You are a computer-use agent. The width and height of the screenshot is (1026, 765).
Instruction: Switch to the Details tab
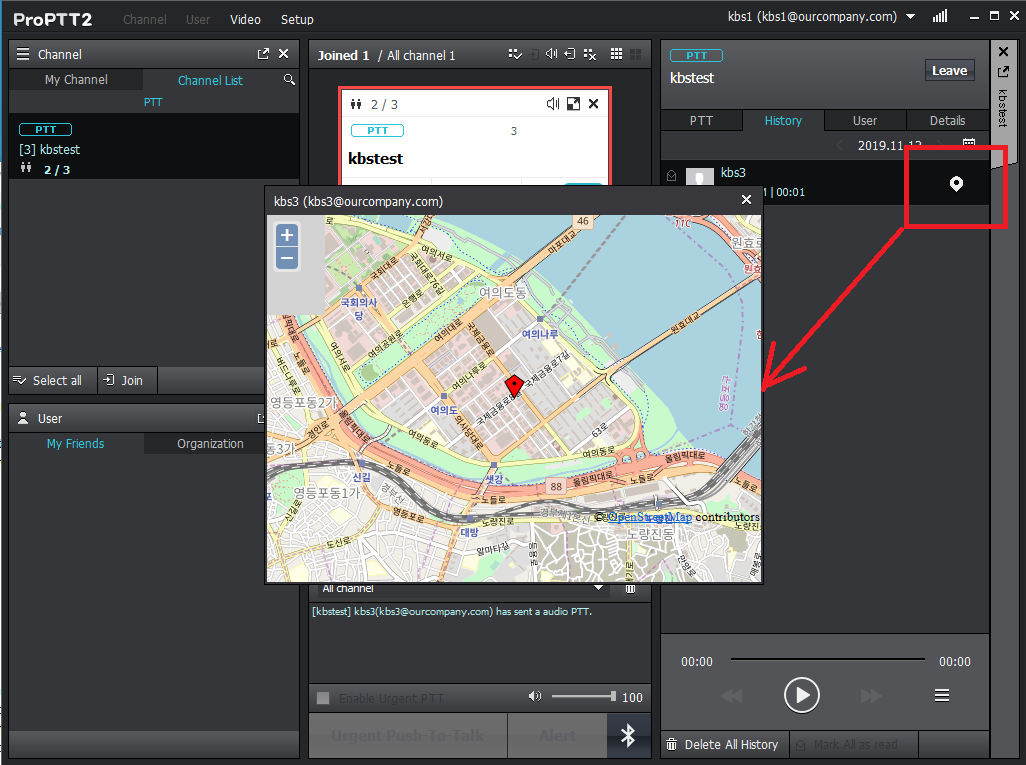click(x=947, y=120)
